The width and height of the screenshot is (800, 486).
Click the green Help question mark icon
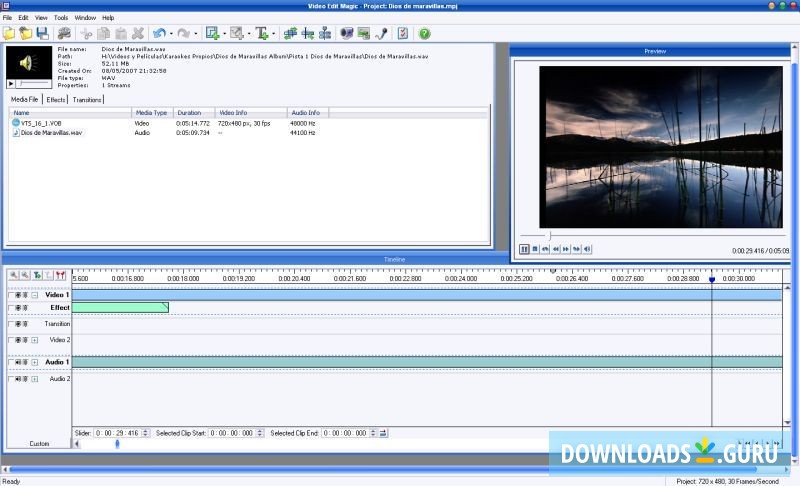pos(425,33)
